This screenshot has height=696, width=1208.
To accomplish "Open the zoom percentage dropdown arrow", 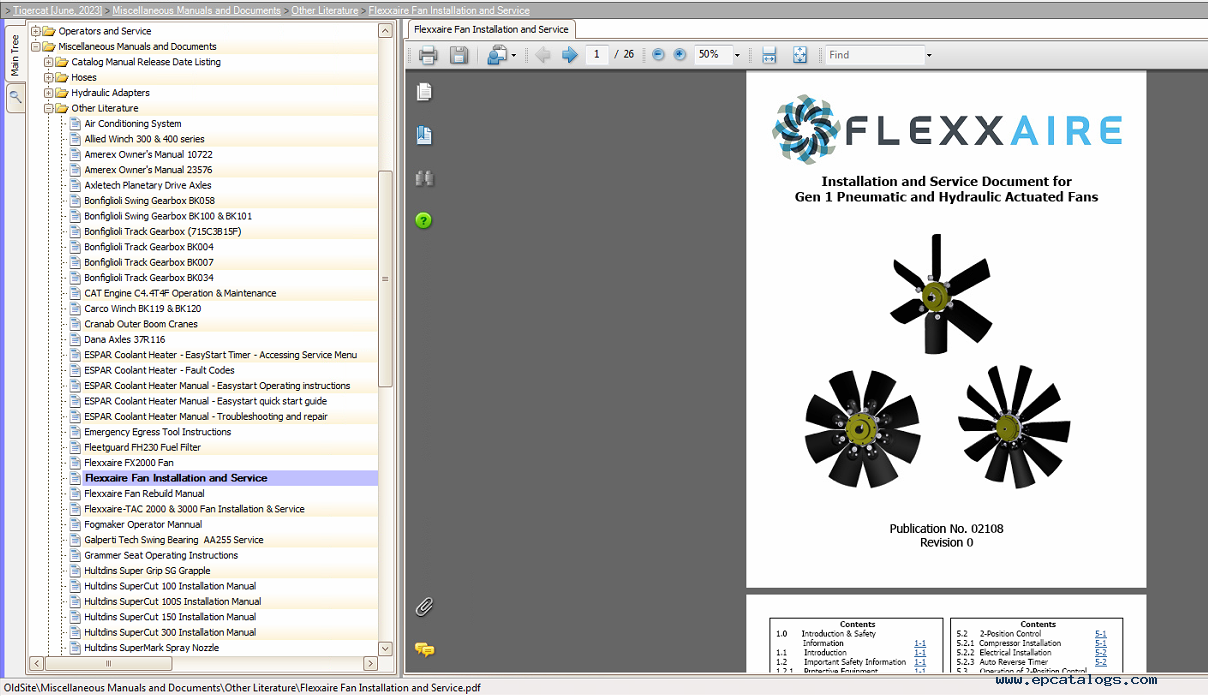I will tap(737, 55).
